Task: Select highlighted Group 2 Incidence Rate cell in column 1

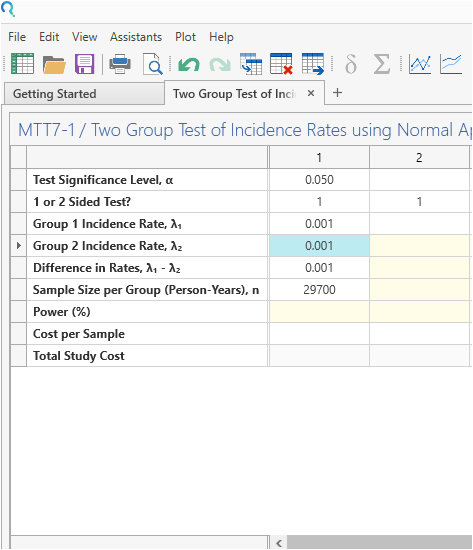Action: pos(319,246)
